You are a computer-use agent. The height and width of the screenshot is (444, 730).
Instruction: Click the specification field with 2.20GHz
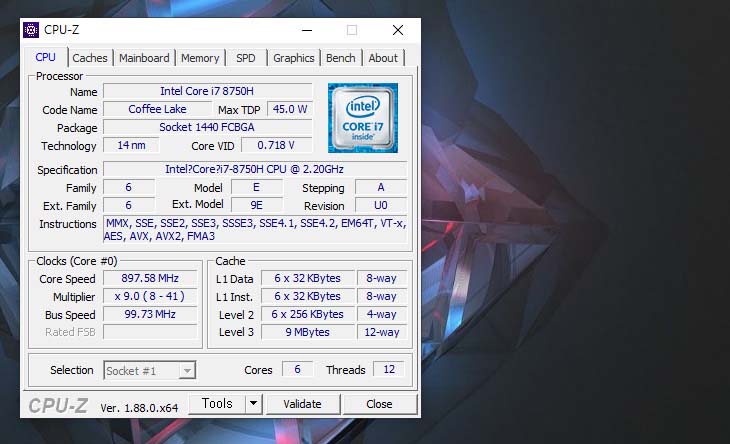[x=255, y=169]
